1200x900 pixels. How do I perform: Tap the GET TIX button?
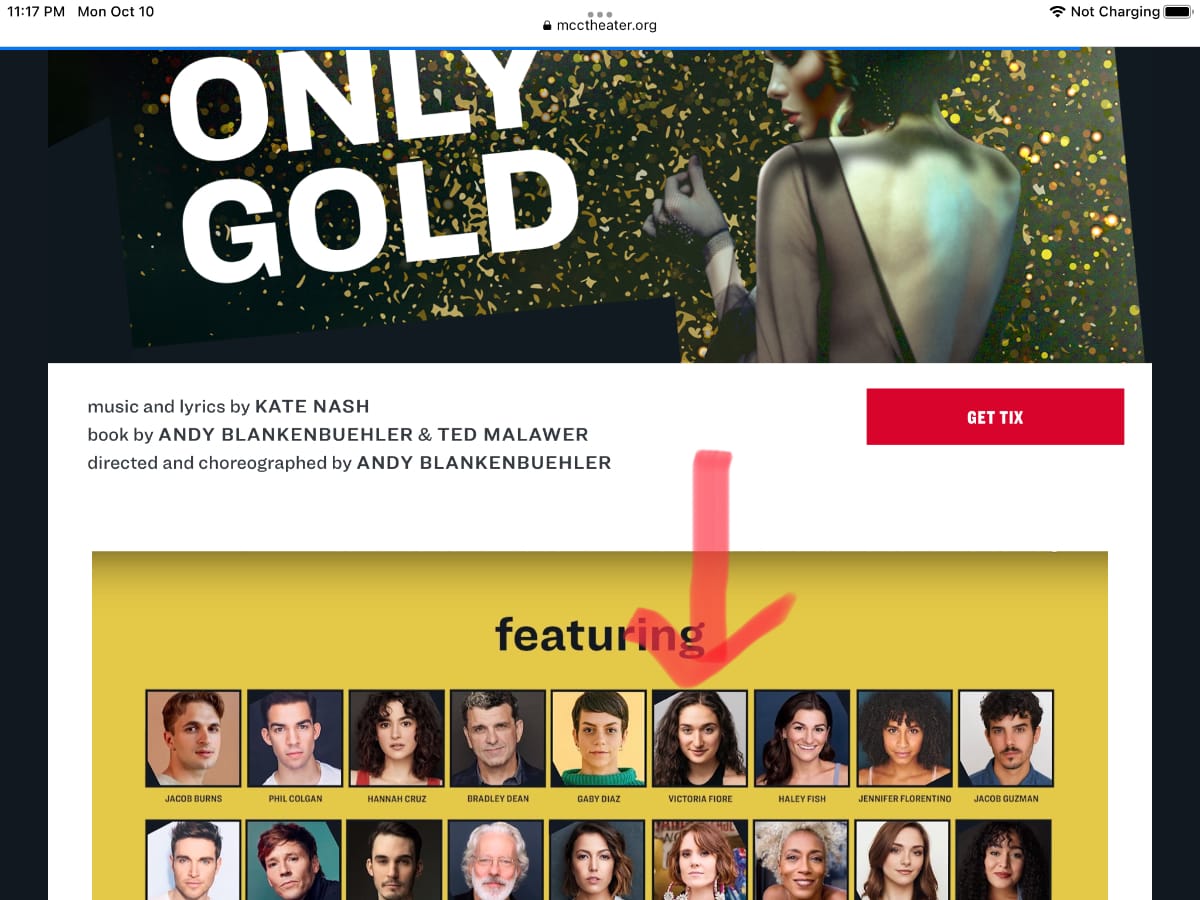click(x=995, y=417)
